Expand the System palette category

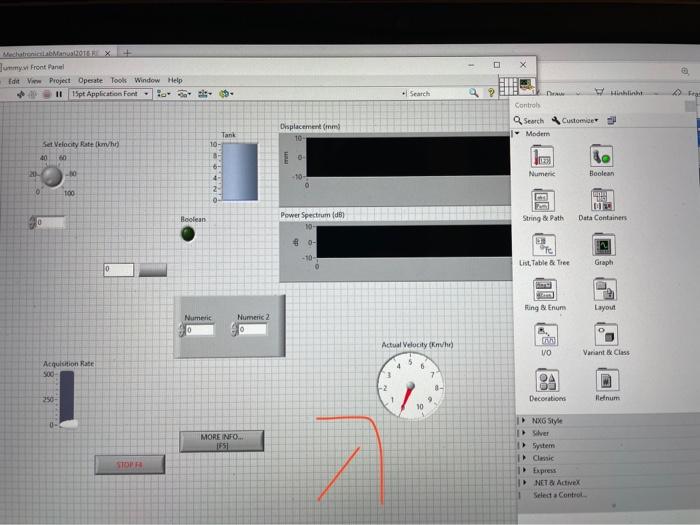tap(525, 445)
